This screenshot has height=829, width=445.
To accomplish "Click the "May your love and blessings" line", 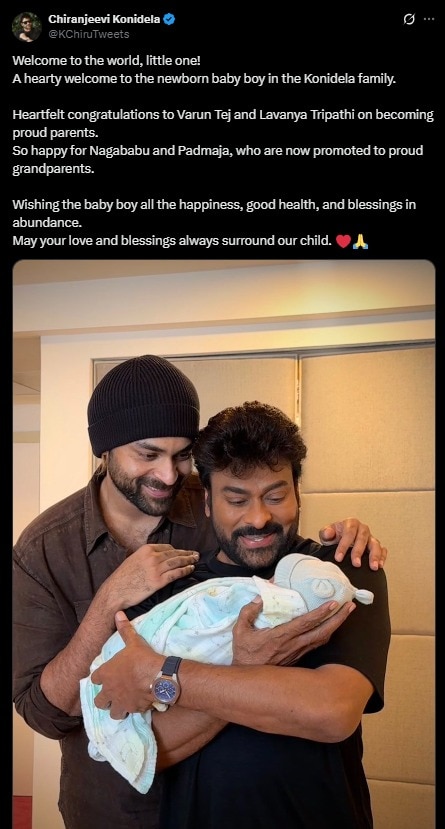I will [x=173, y=241].
